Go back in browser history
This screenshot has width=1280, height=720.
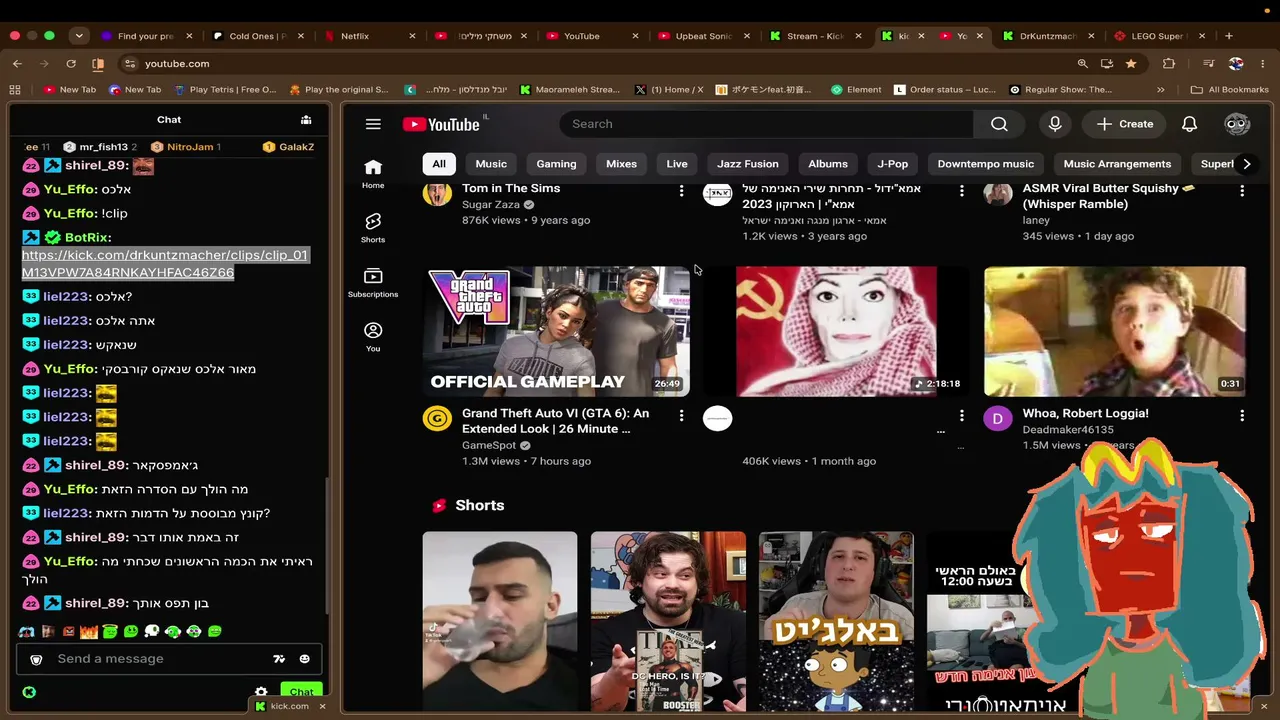pyautogui.click(x=17, y=64)
